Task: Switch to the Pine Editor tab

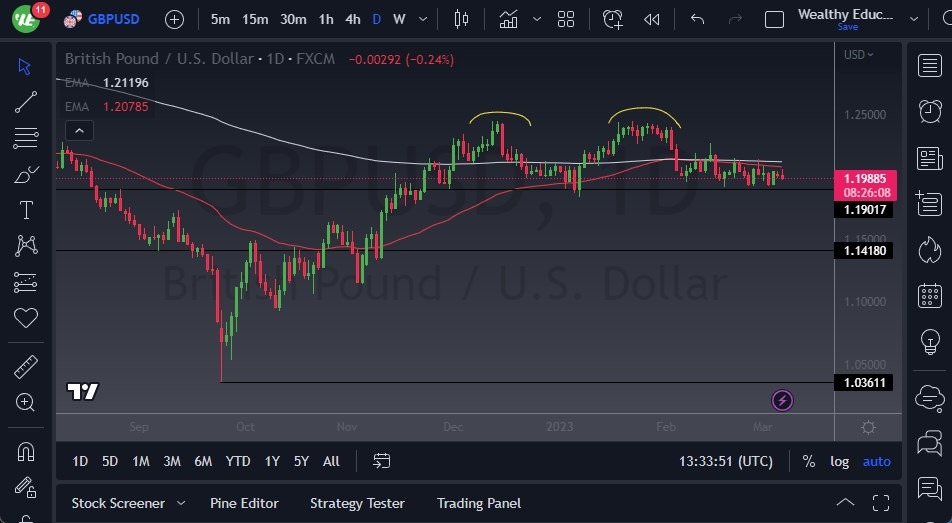Action: (244, 503)
